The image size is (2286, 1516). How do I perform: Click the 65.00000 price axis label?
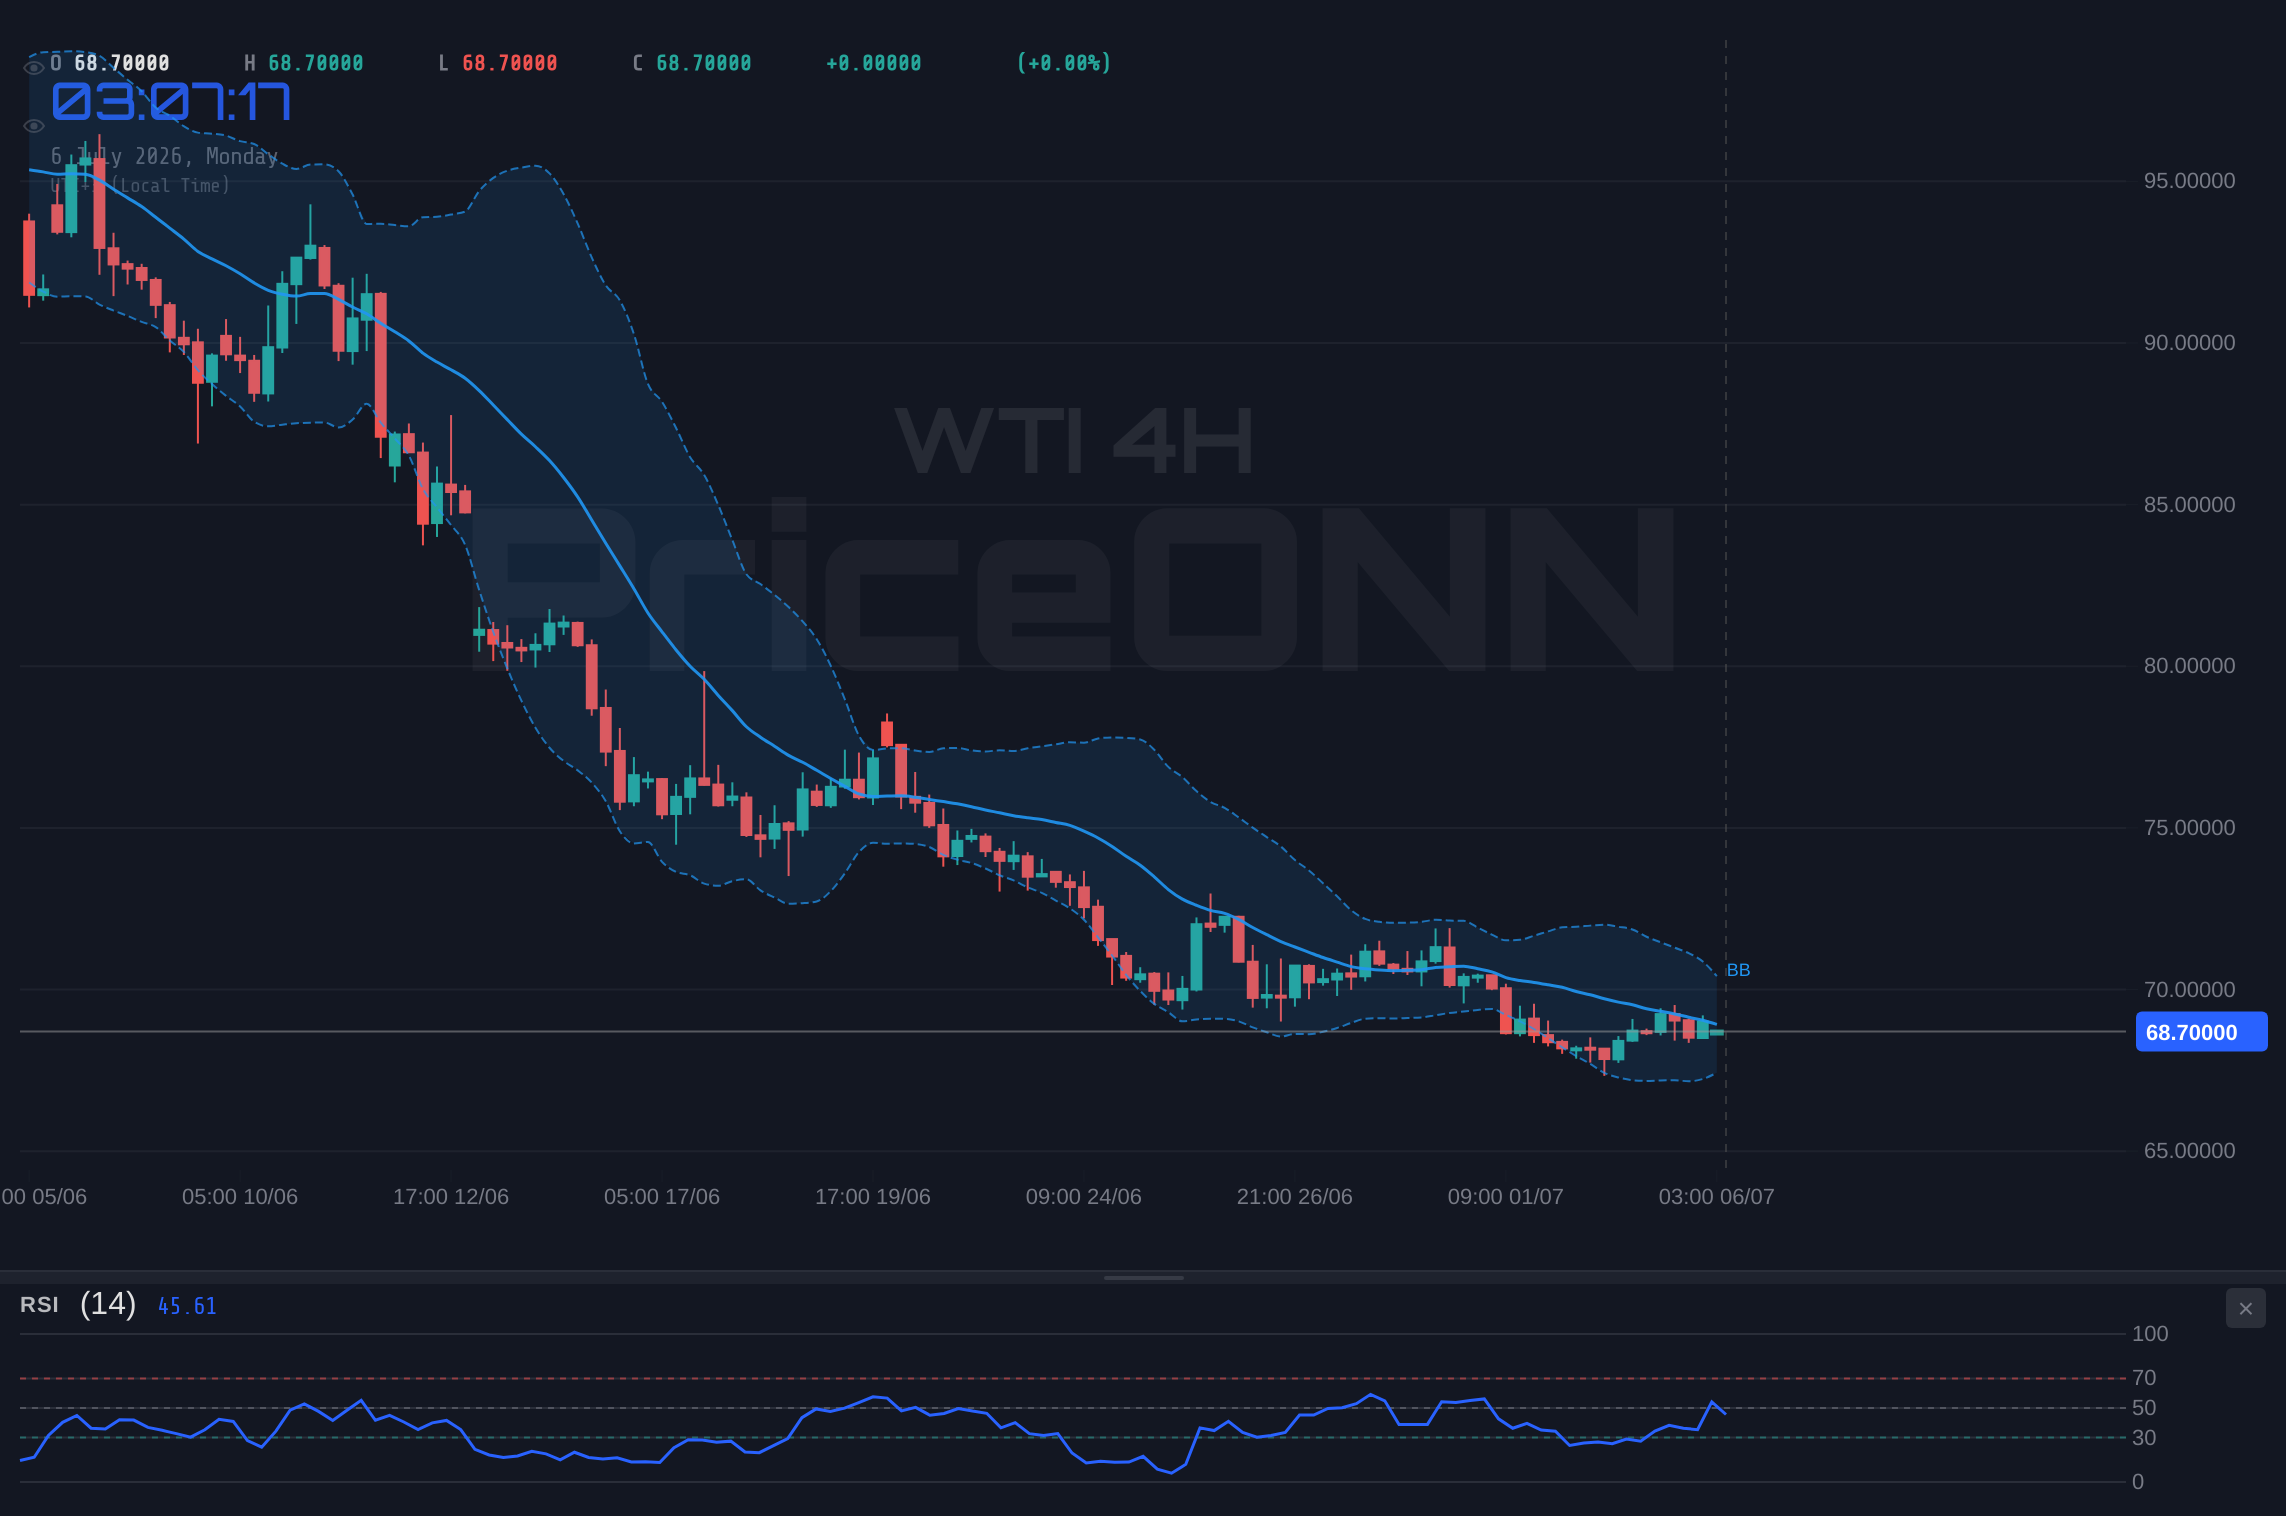coord(2189,1151)
